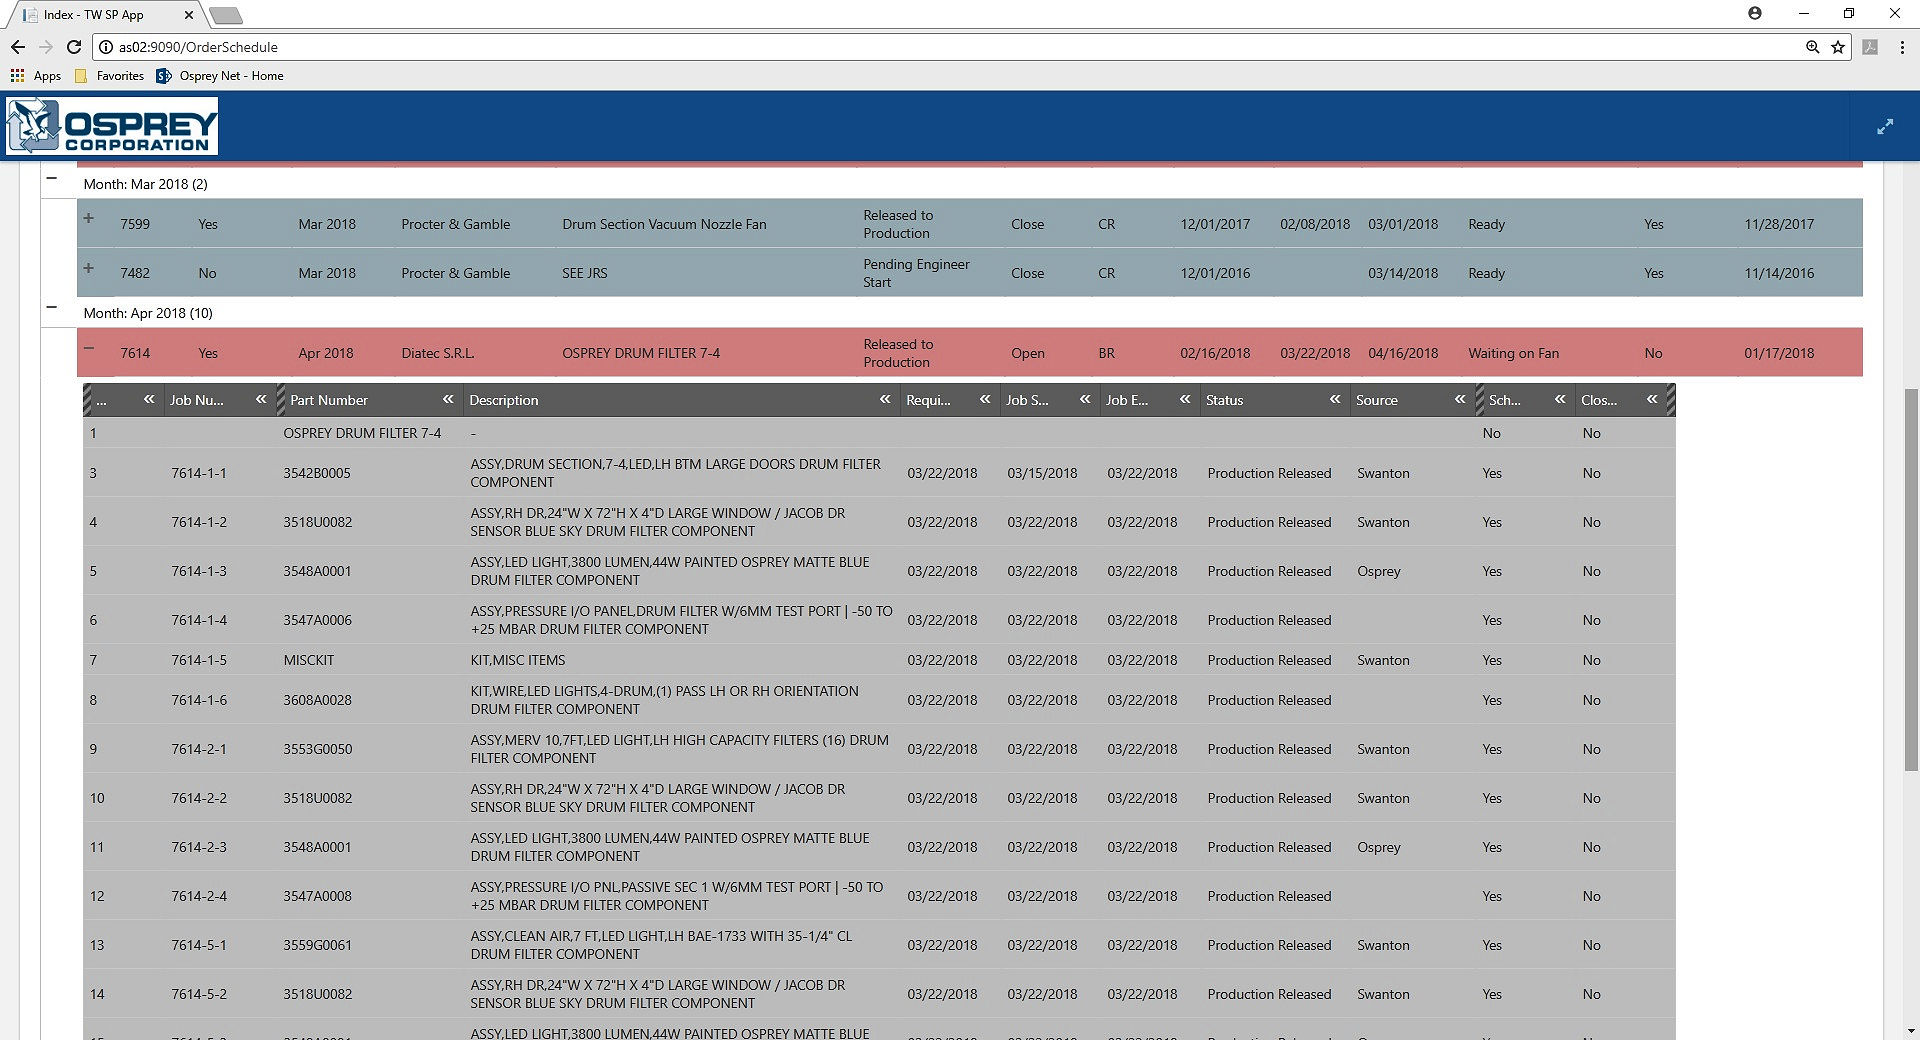The width and height of the screenshot is (1920, 1040).
Task: Click 'Drum Section Vacuum Nozzle Fan' description
Action: click(664, 224)
